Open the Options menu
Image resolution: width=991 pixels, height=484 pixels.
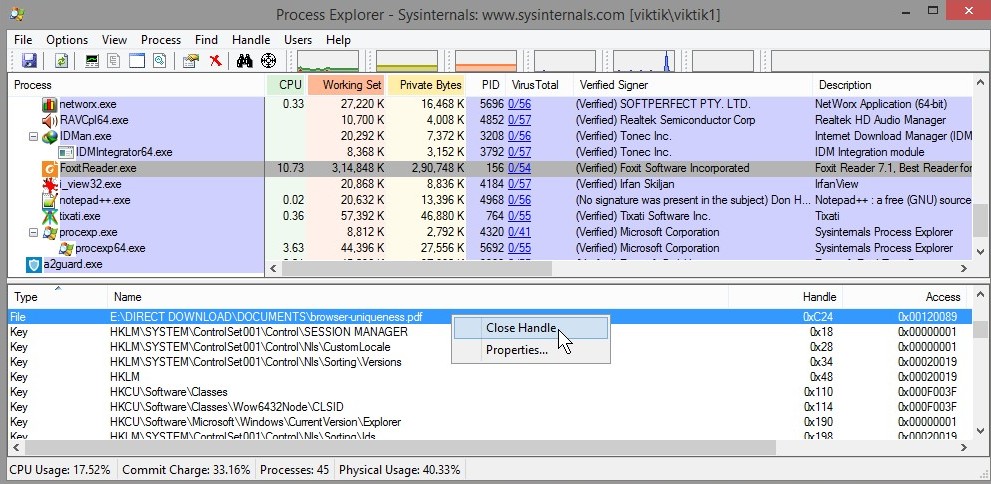click(67, 40)
